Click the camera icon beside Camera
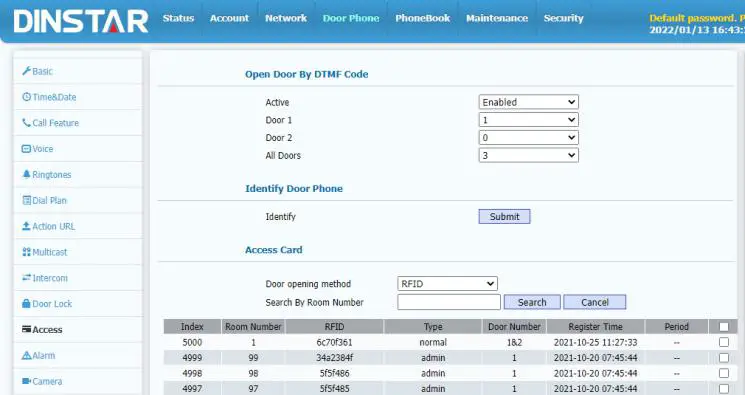745x395 pixels. tap(27, 381)
